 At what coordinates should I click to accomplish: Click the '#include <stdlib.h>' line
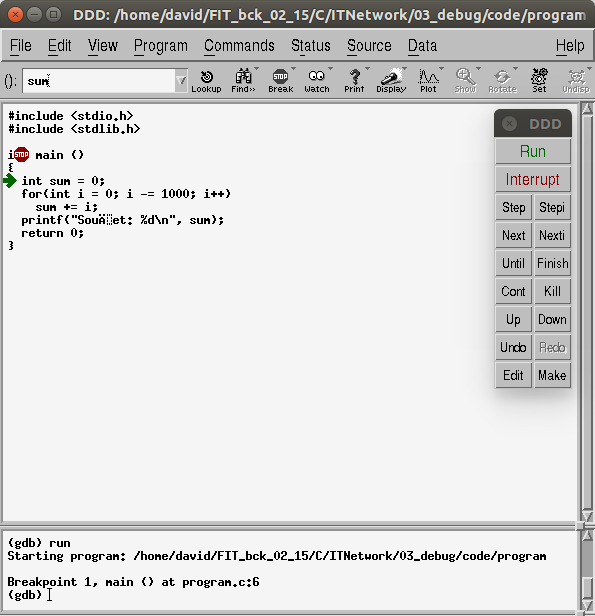pos(74,129)
